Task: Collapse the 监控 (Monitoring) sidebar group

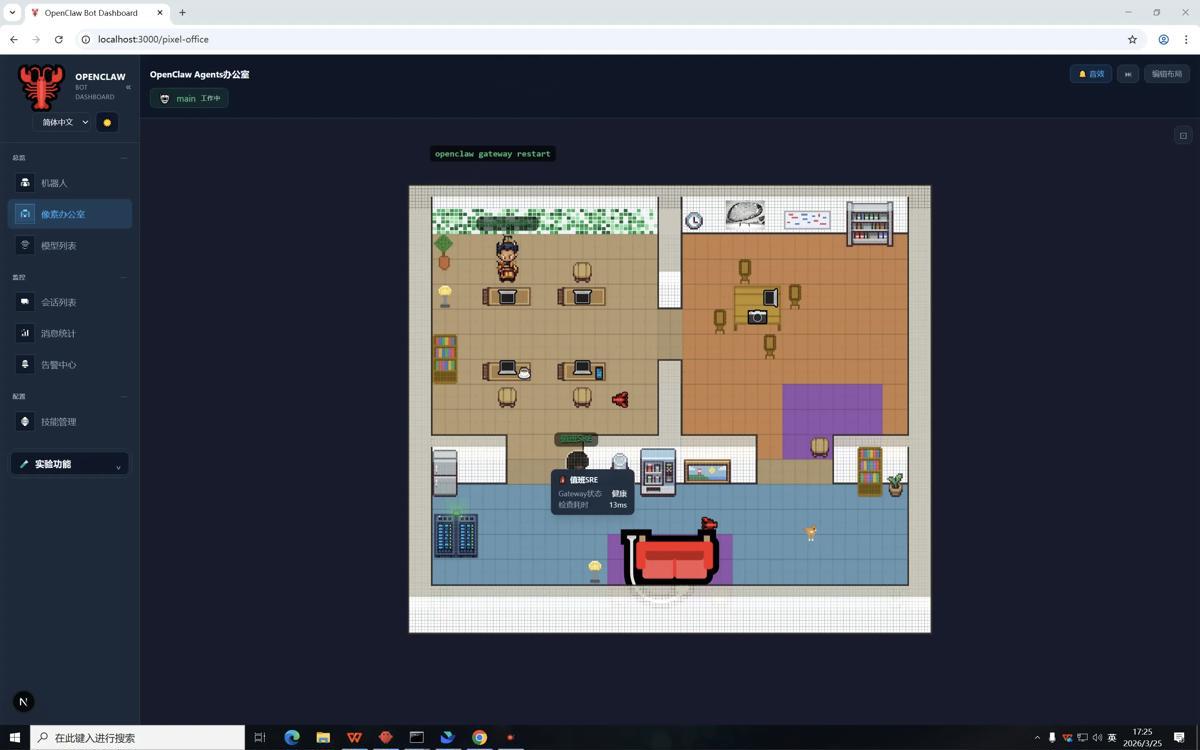Action: [124, 277]
